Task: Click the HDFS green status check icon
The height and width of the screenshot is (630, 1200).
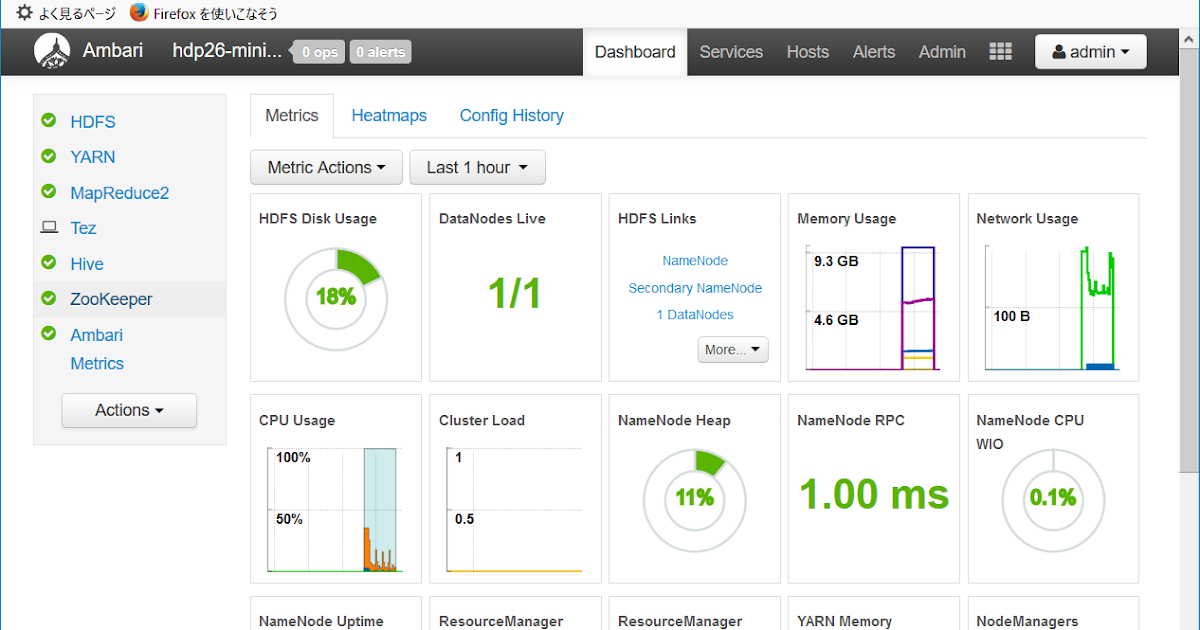Action: point(48,121)
